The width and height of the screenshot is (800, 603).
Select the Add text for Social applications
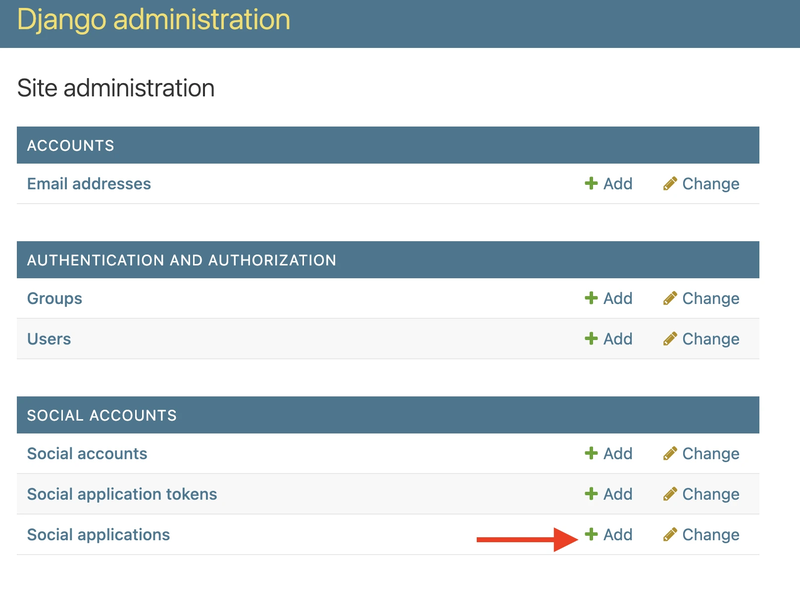[618, 535]
